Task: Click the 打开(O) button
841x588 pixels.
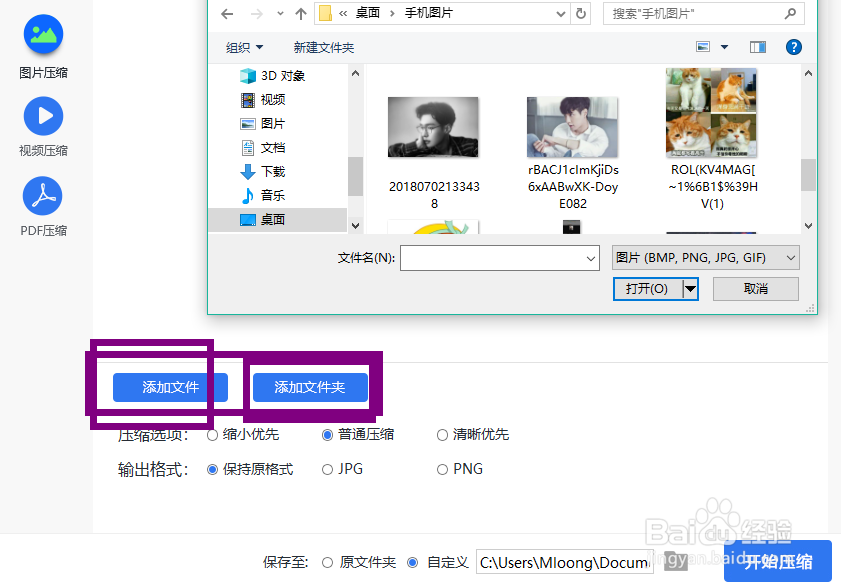Action: (648, 289)
